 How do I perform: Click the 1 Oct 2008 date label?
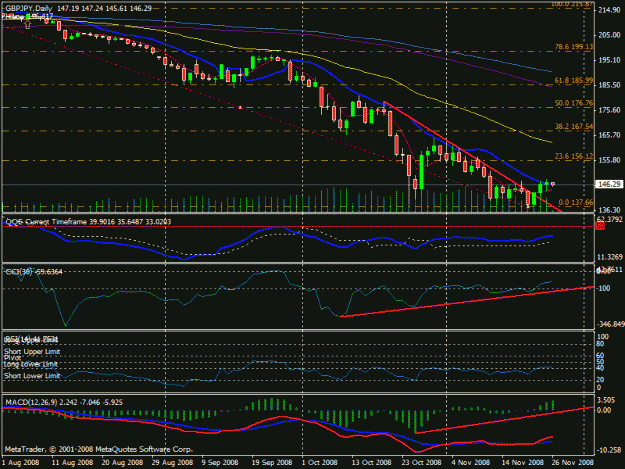point(320,463)
